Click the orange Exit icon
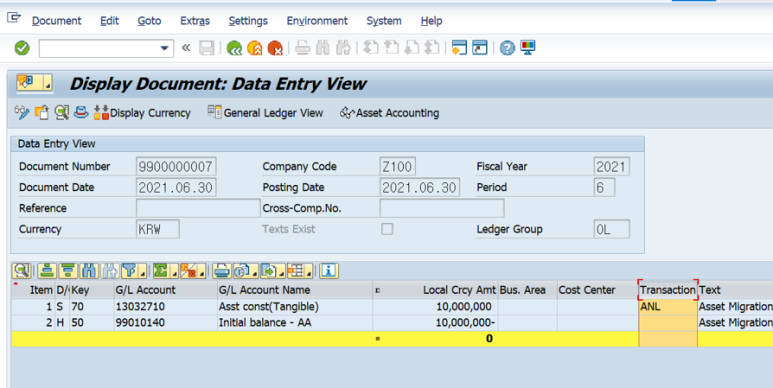The image size is (773, 388). tap(254, 48)
